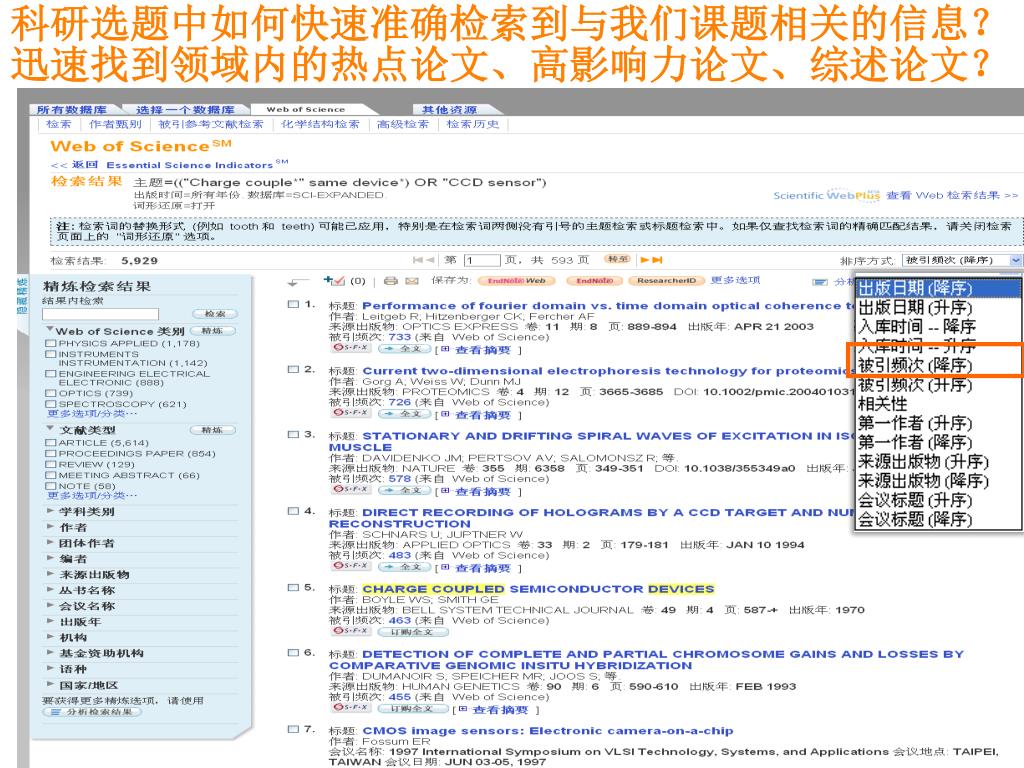The width and height of the screenshot is (1024, 768).
Task: Click the EndNote Web save button
Action: point(516,281)
